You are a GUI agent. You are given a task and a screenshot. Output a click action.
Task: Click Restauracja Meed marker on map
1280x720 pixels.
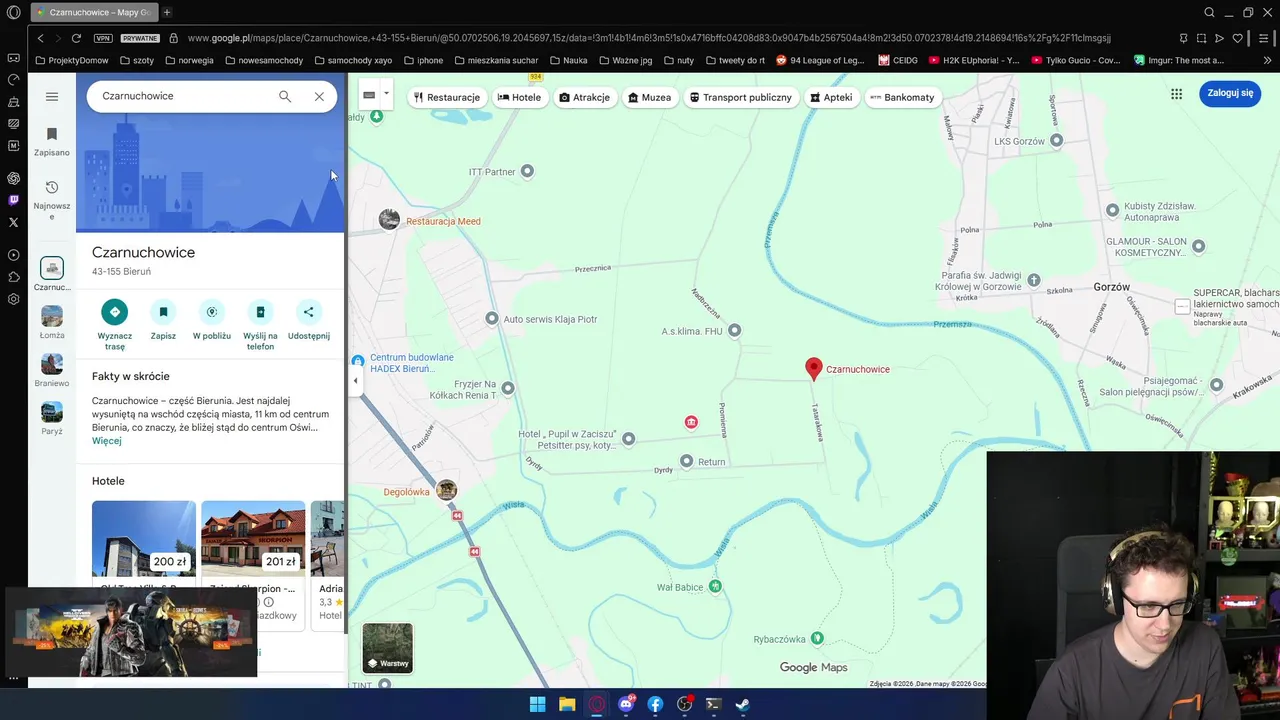390,220
